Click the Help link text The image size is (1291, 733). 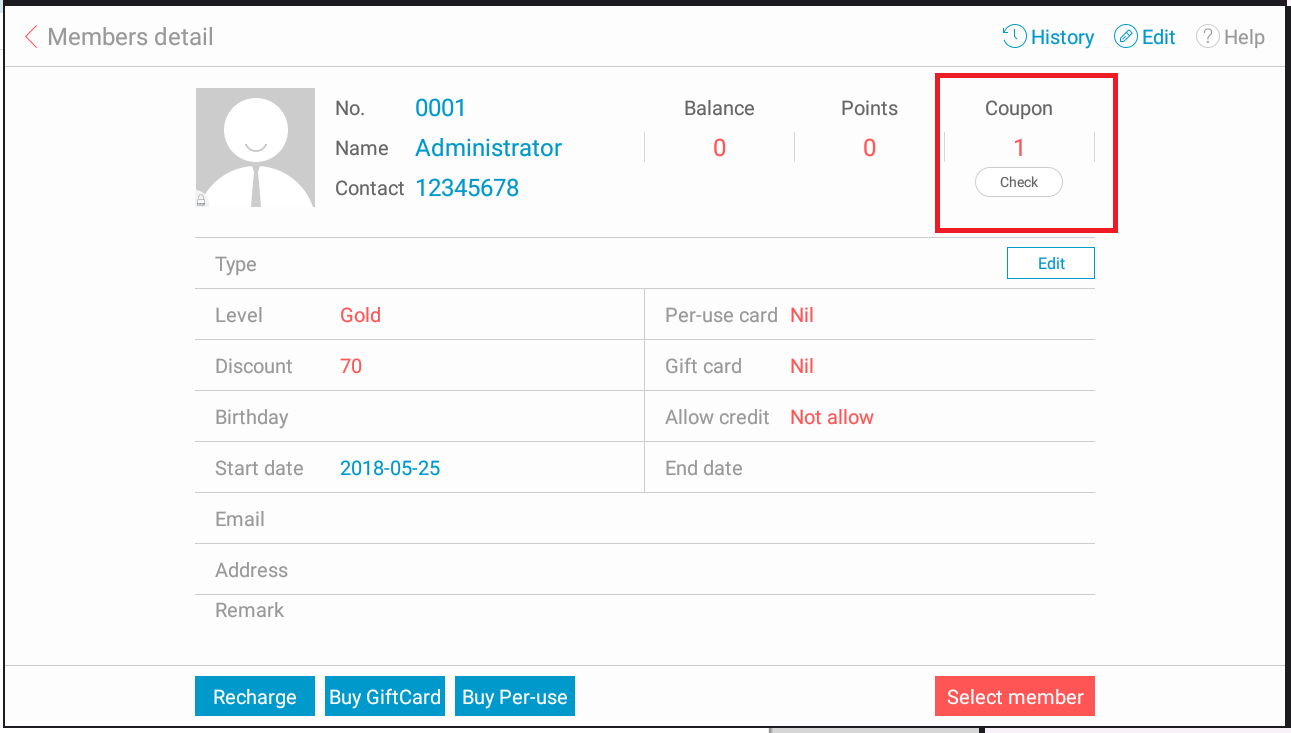(1244, 37)
